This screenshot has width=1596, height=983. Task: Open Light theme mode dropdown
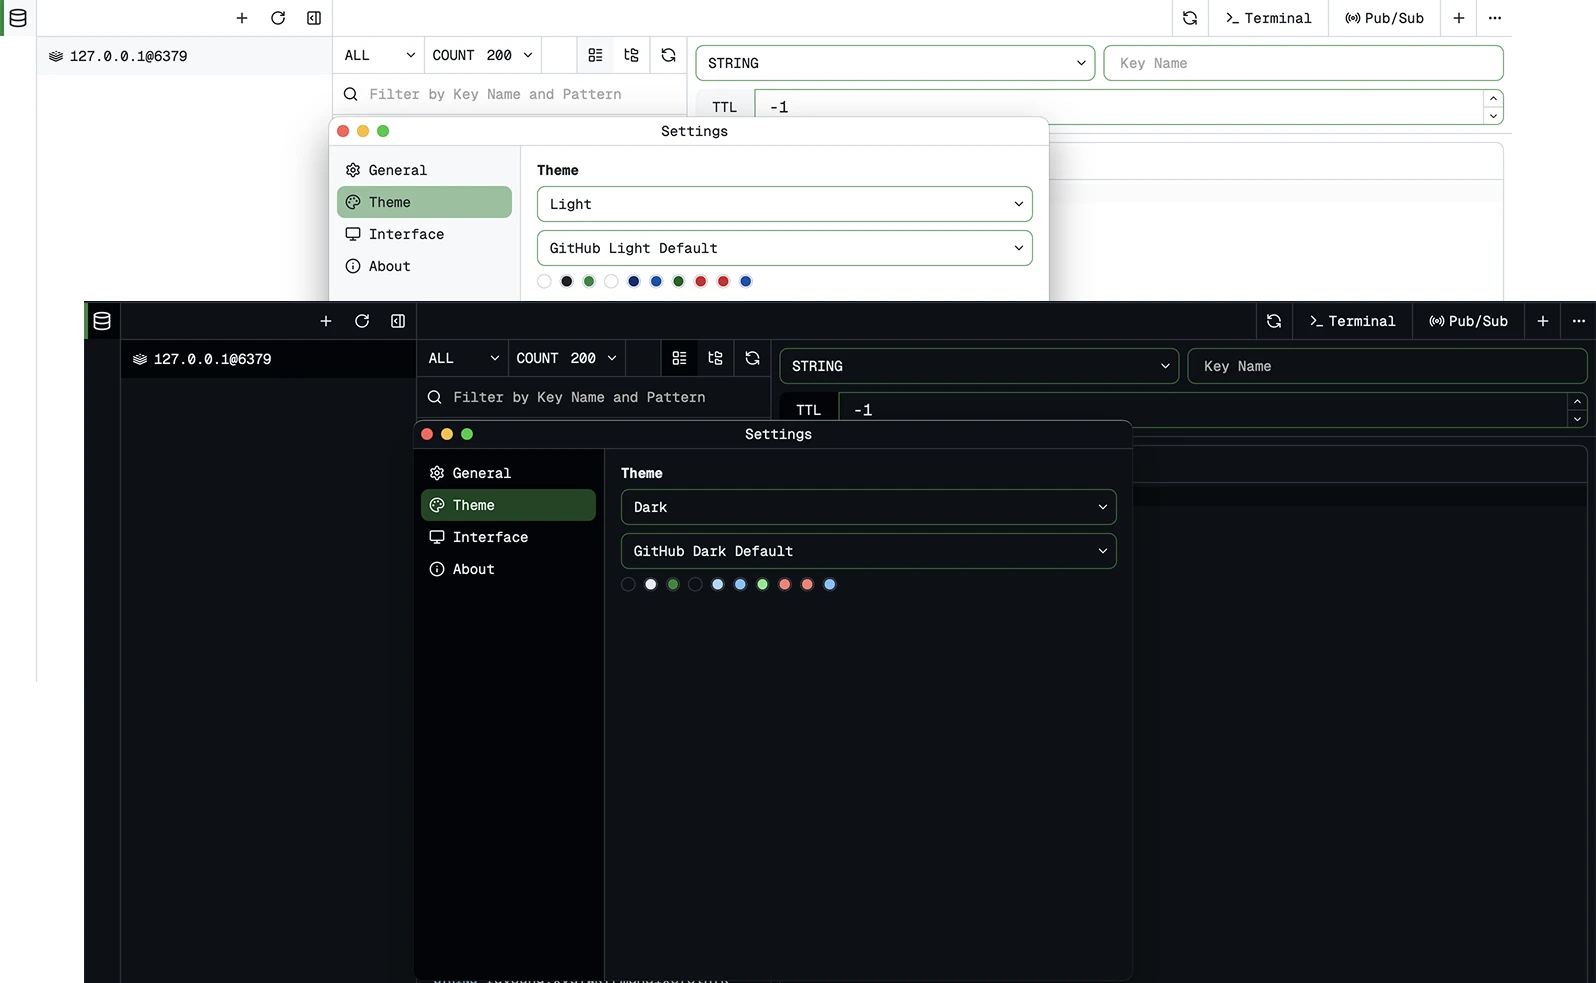785,204
